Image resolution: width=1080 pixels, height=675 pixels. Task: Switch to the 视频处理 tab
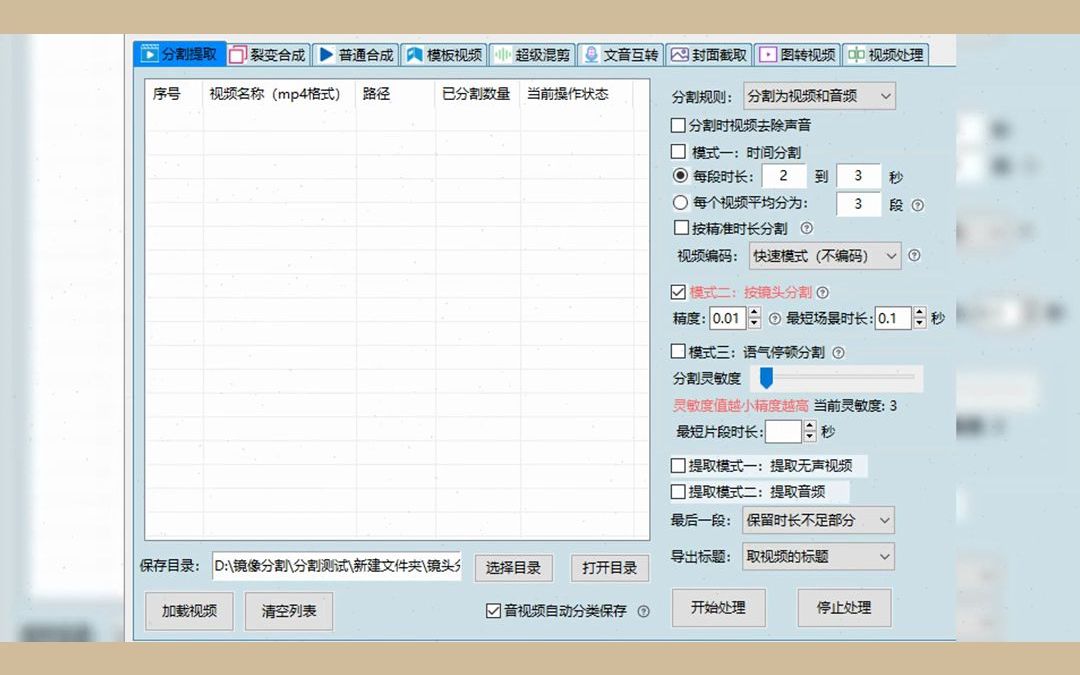887,55
